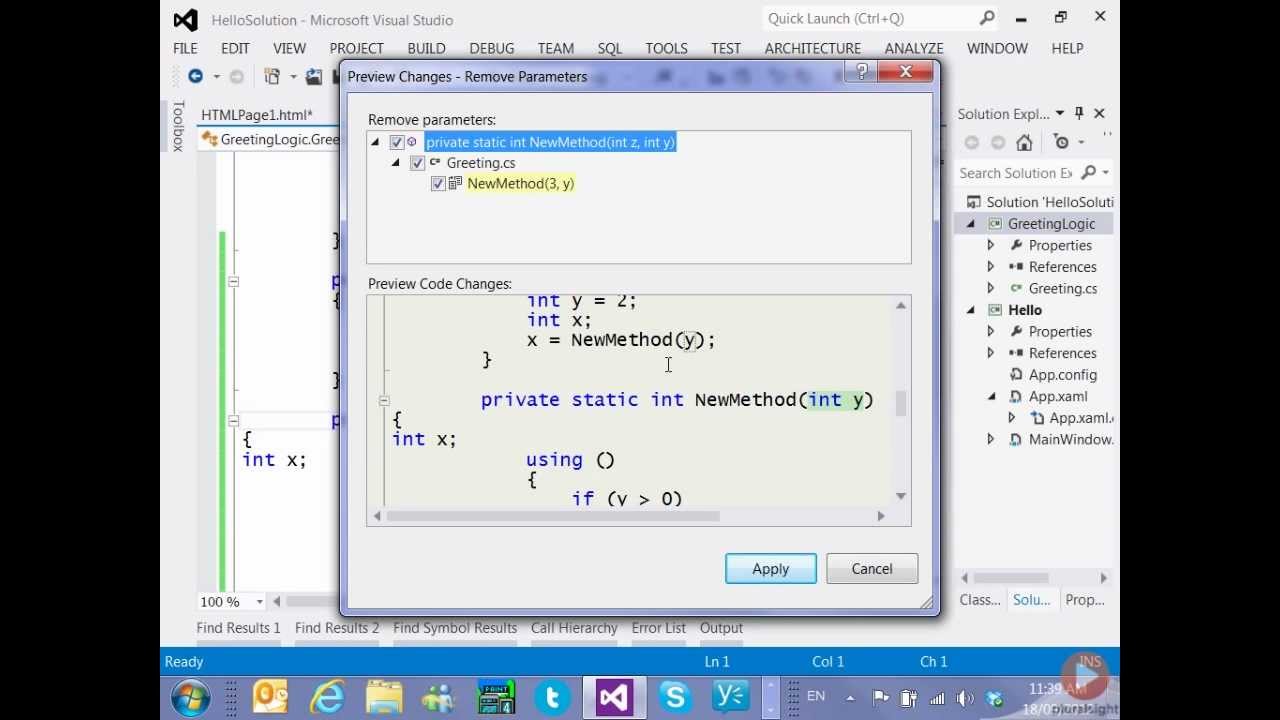This screenshot has height=720, width=1280.
Task: Switch to the Find Results 1 tab
Action: click(x=239, y=628)
